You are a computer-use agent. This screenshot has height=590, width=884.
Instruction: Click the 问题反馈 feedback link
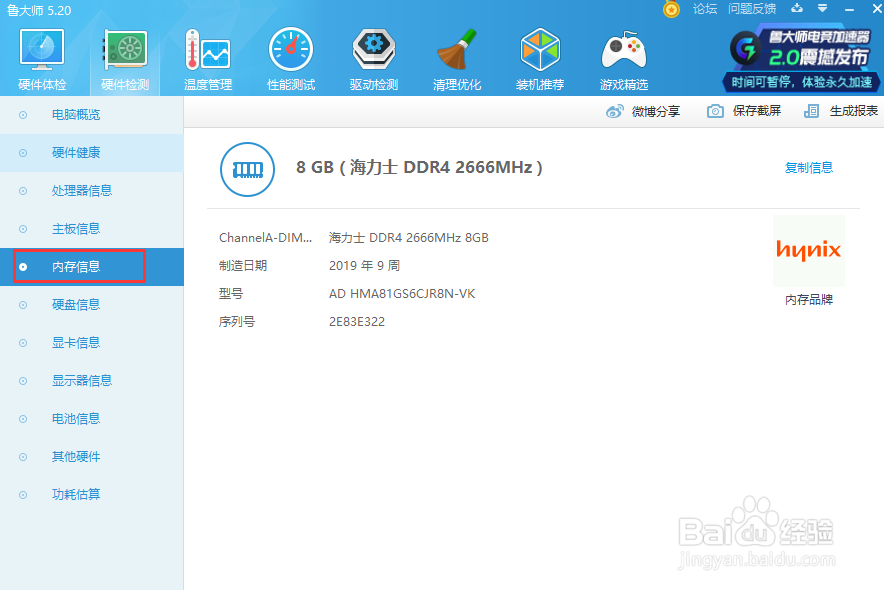coord(752,8)
